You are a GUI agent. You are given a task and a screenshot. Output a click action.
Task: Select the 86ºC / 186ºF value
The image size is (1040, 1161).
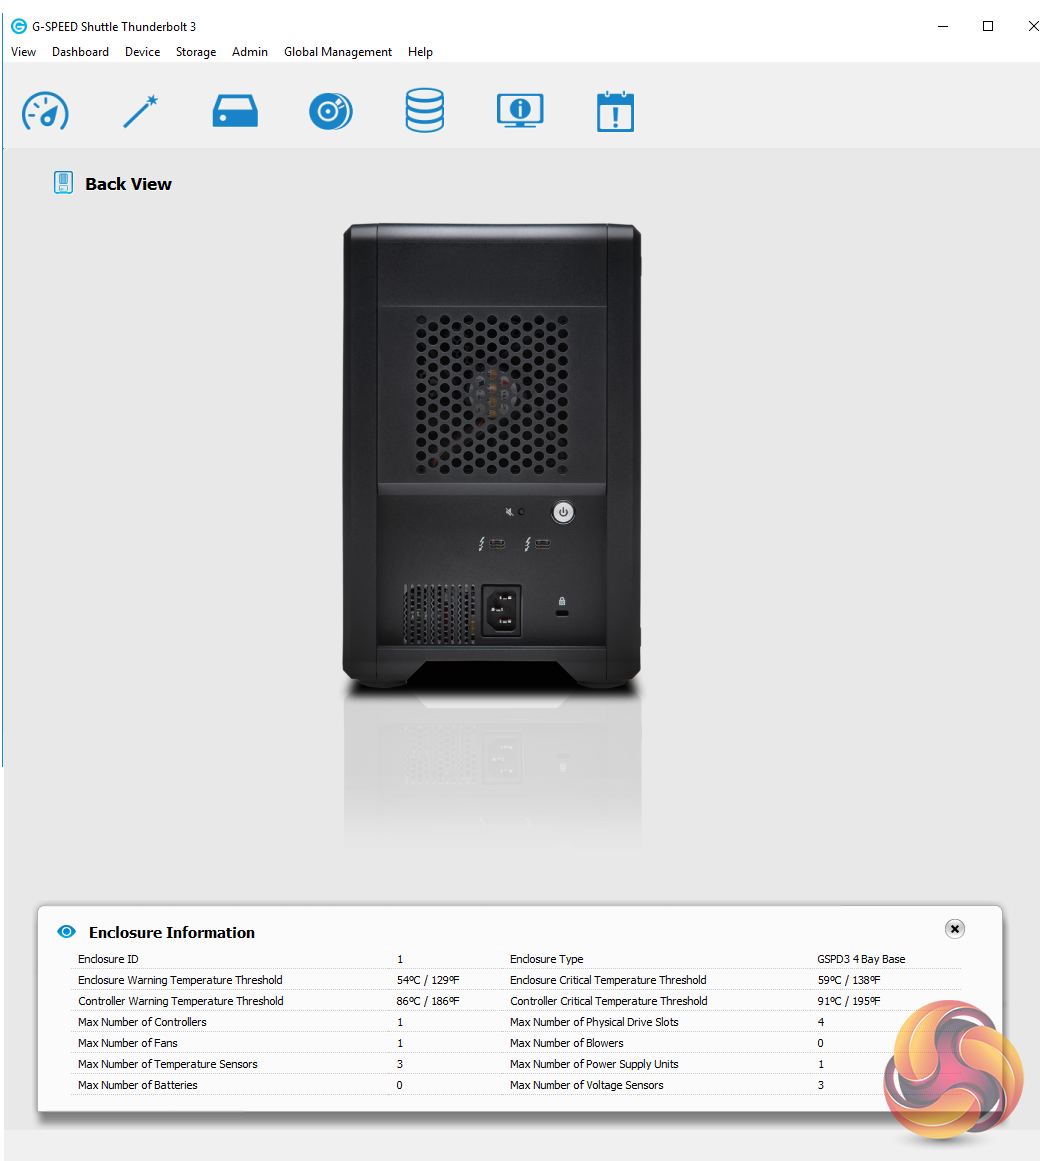click(428, 1001)
